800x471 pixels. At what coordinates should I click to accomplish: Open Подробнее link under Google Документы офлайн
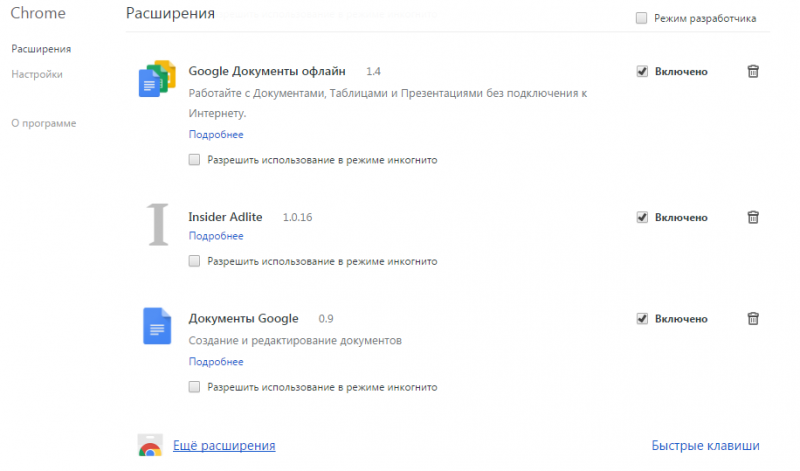coord(216,134)
